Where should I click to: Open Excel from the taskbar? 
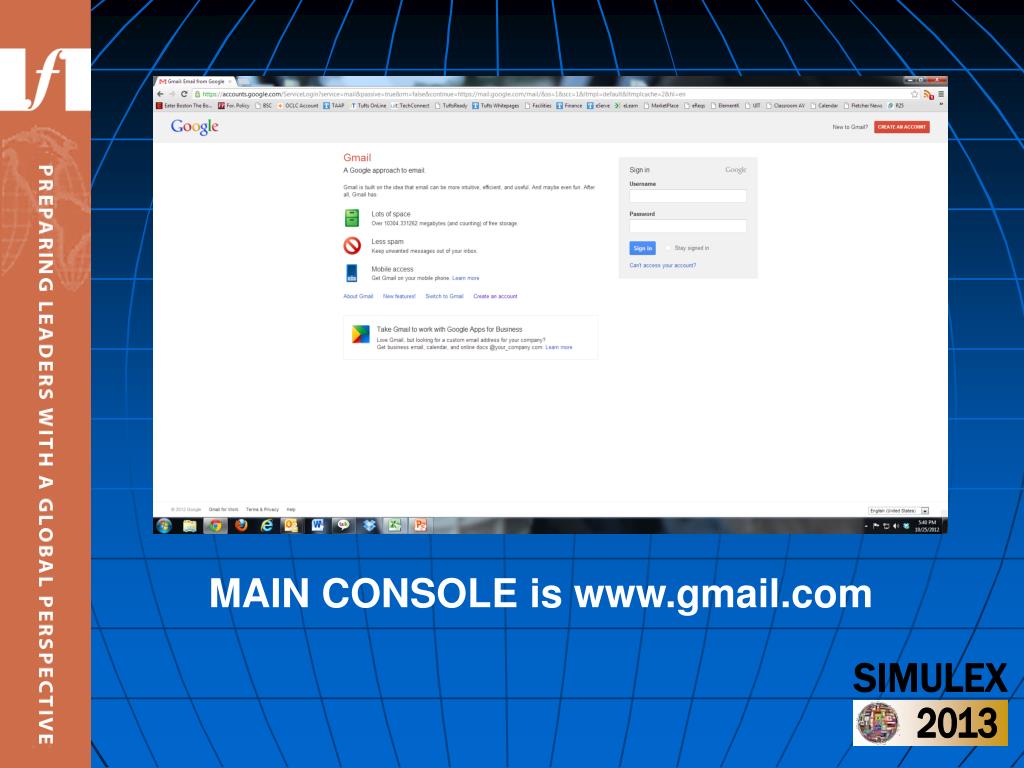pos(394,526)
